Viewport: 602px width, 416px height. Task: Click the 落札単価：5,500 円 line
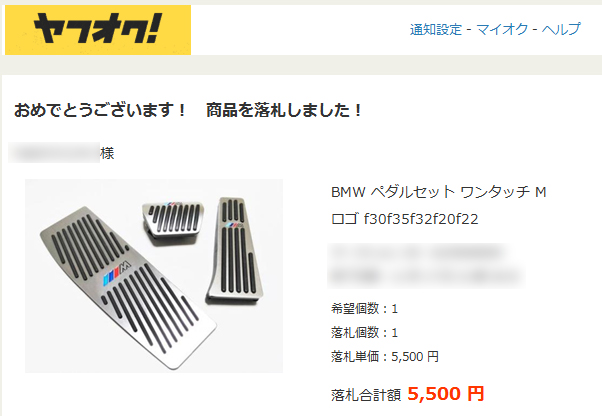[x=385, y=357]
